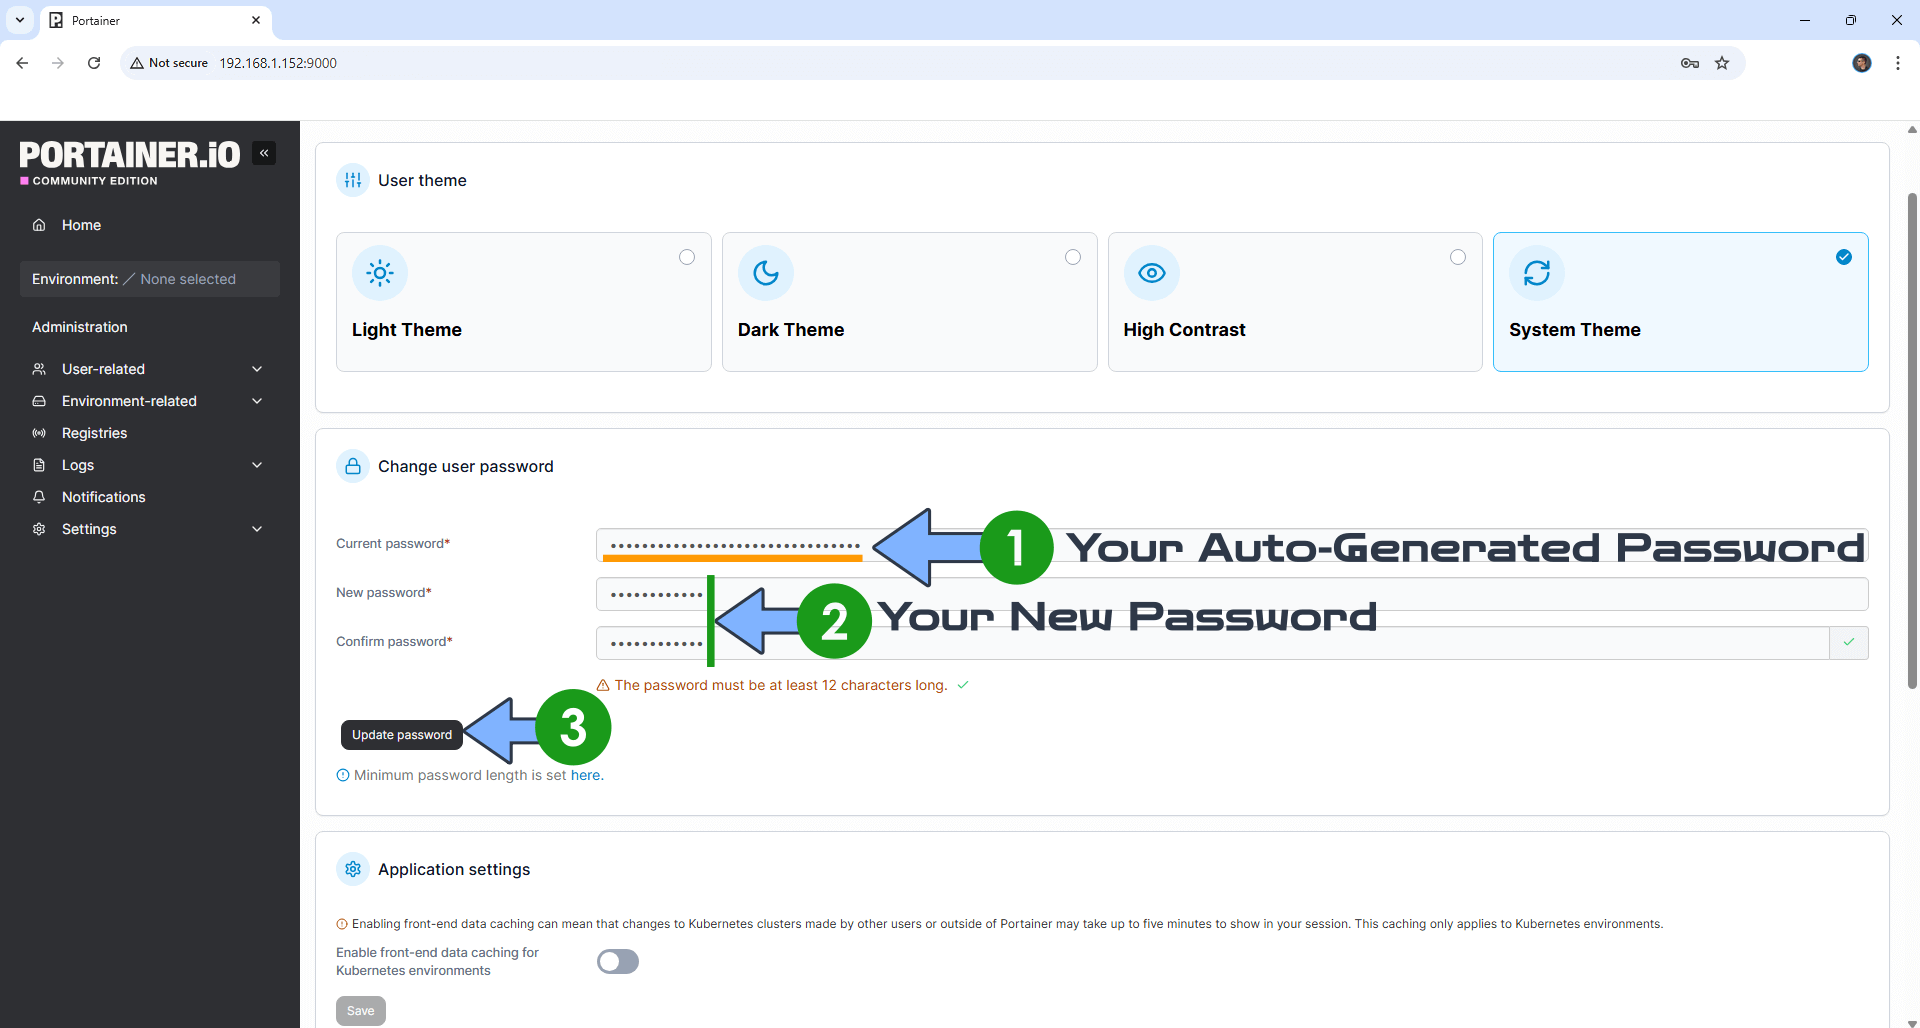This screenshot has width=1920, height=1028.
Task: Open the minimum password length 'here' link
Action: (x=585, y=775)
